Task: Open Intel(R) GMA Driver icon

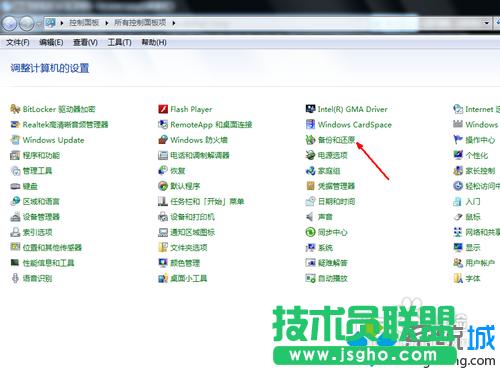Action: 310,109
